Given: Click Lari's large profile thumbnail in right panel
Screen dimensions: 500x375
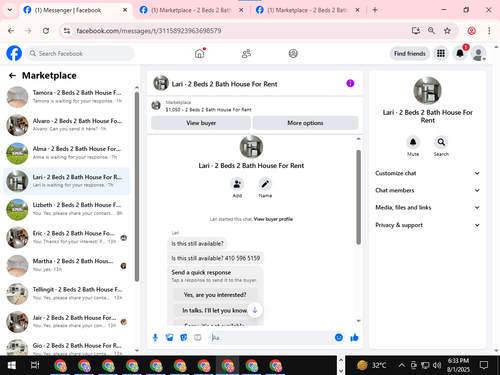Looking at the screenshot, I should [x=427, y=91].
